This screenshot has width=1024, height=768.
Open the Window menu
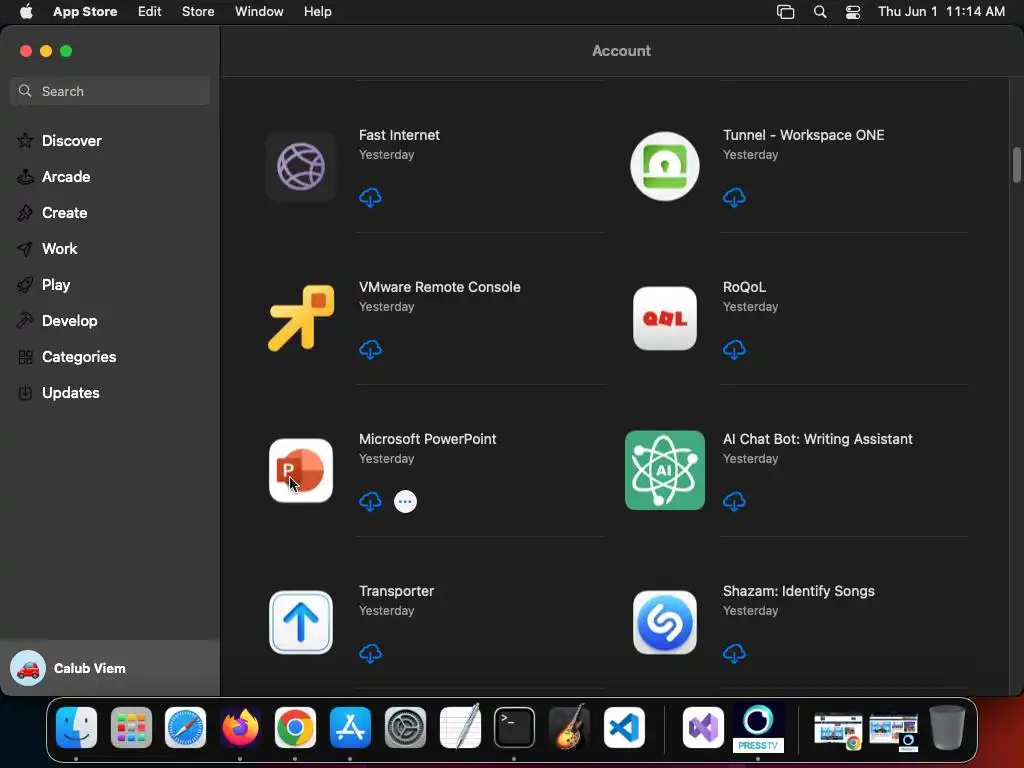(x=259, y=12)
